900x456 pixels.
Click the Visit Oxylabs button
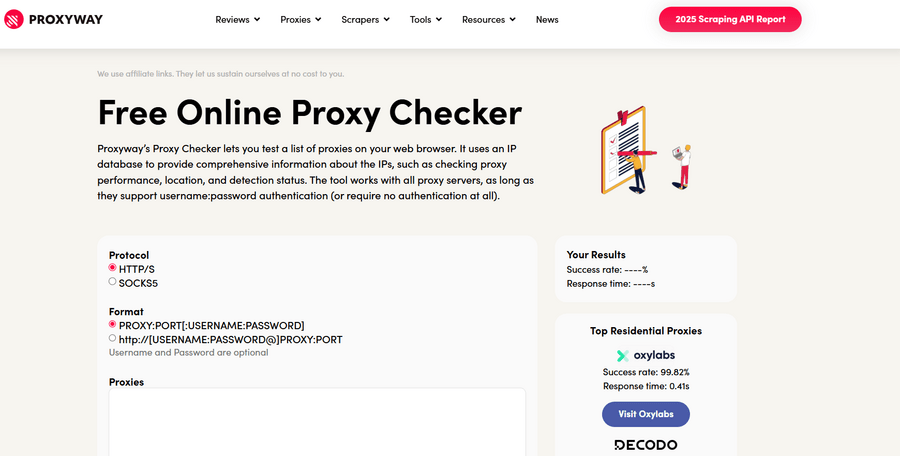coord(645,414)
